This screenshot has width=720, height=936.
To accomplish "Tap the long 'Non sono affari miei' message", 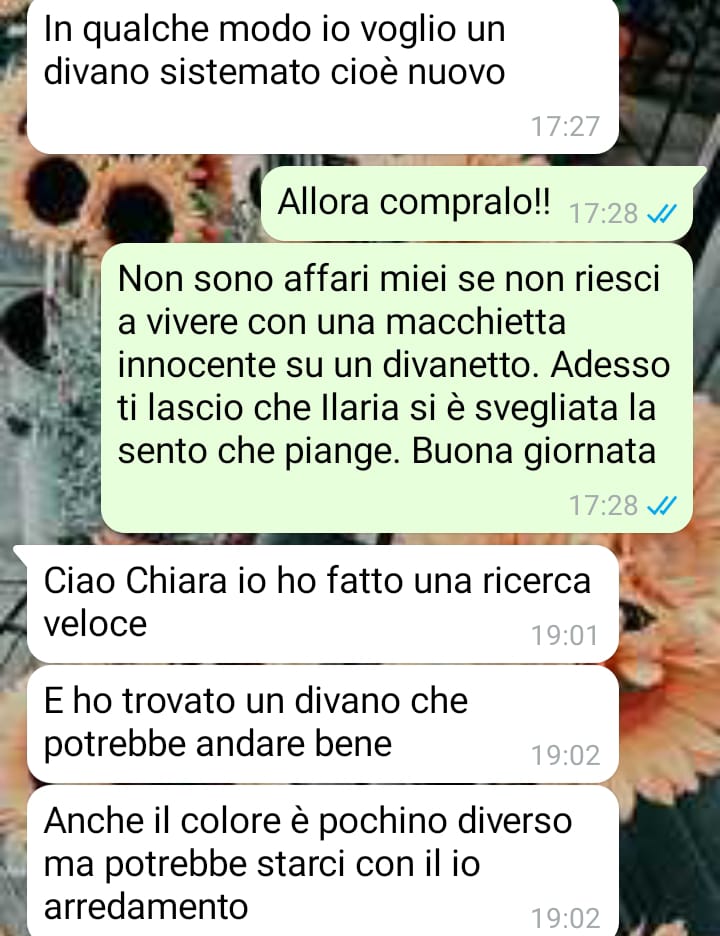I will coord(397,388).
